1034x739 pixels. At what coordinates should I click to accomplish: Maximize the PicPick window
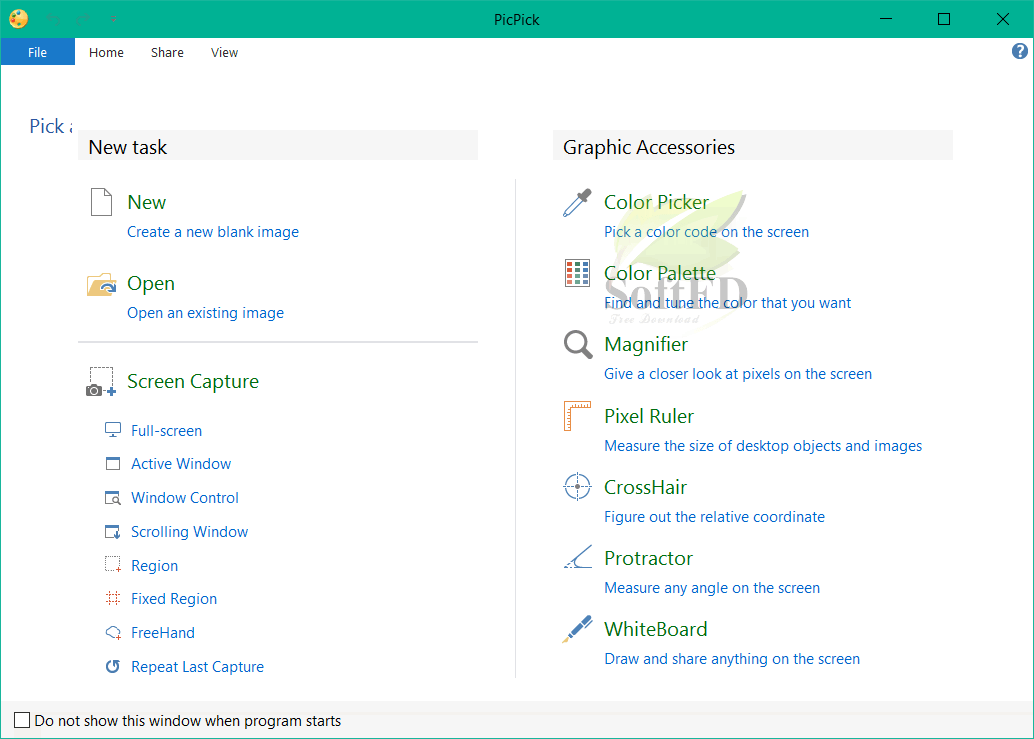pyautogui.click(x=944, y=19)
